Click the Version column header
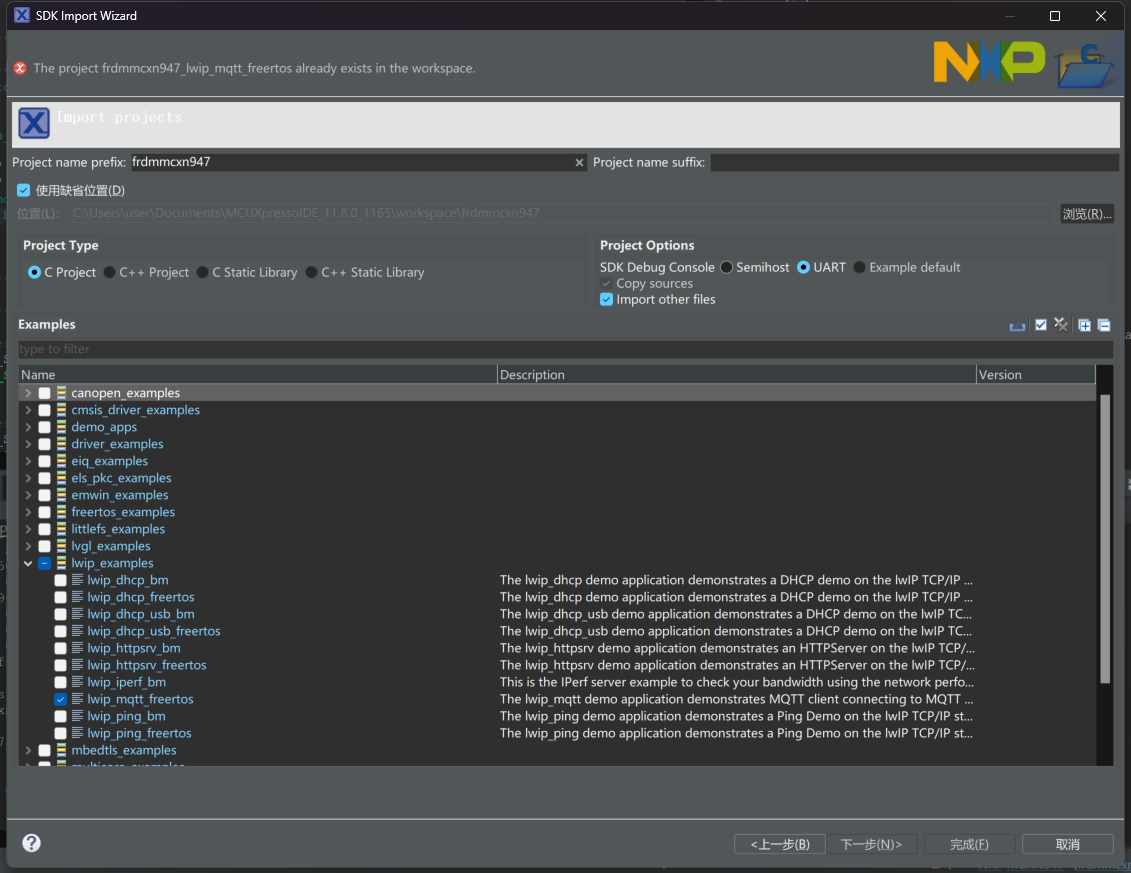This screenshot has height=873, width=1131. 1036,374
